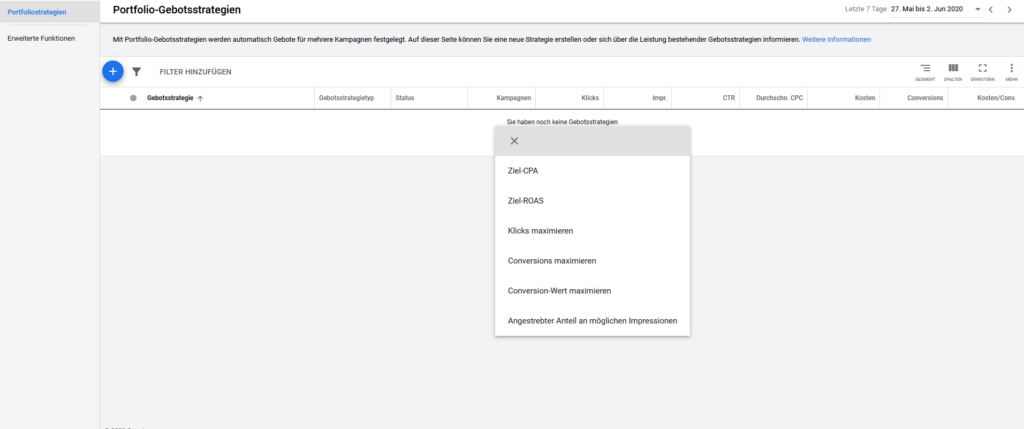Close the strategy type popup with X
Viewport: 1024px width, 429px height.
(x=514, y=141)
